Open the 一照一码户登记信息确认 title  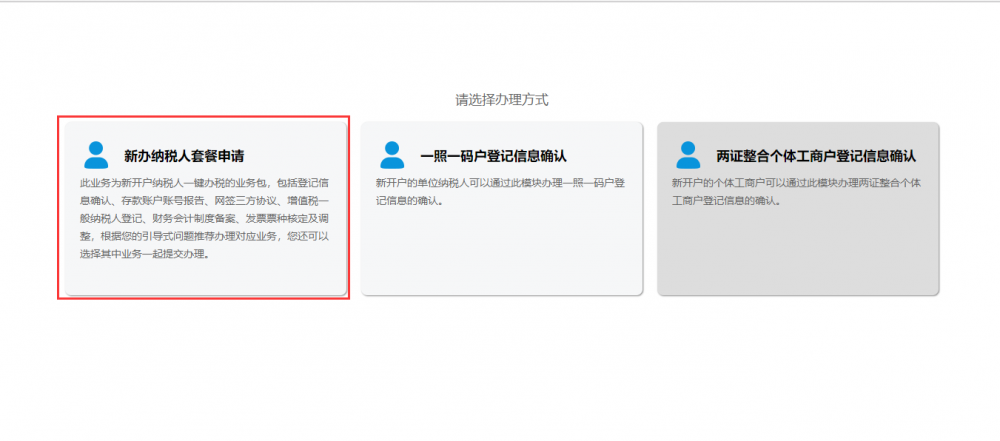pyautogui.click(x=493, y=157)
